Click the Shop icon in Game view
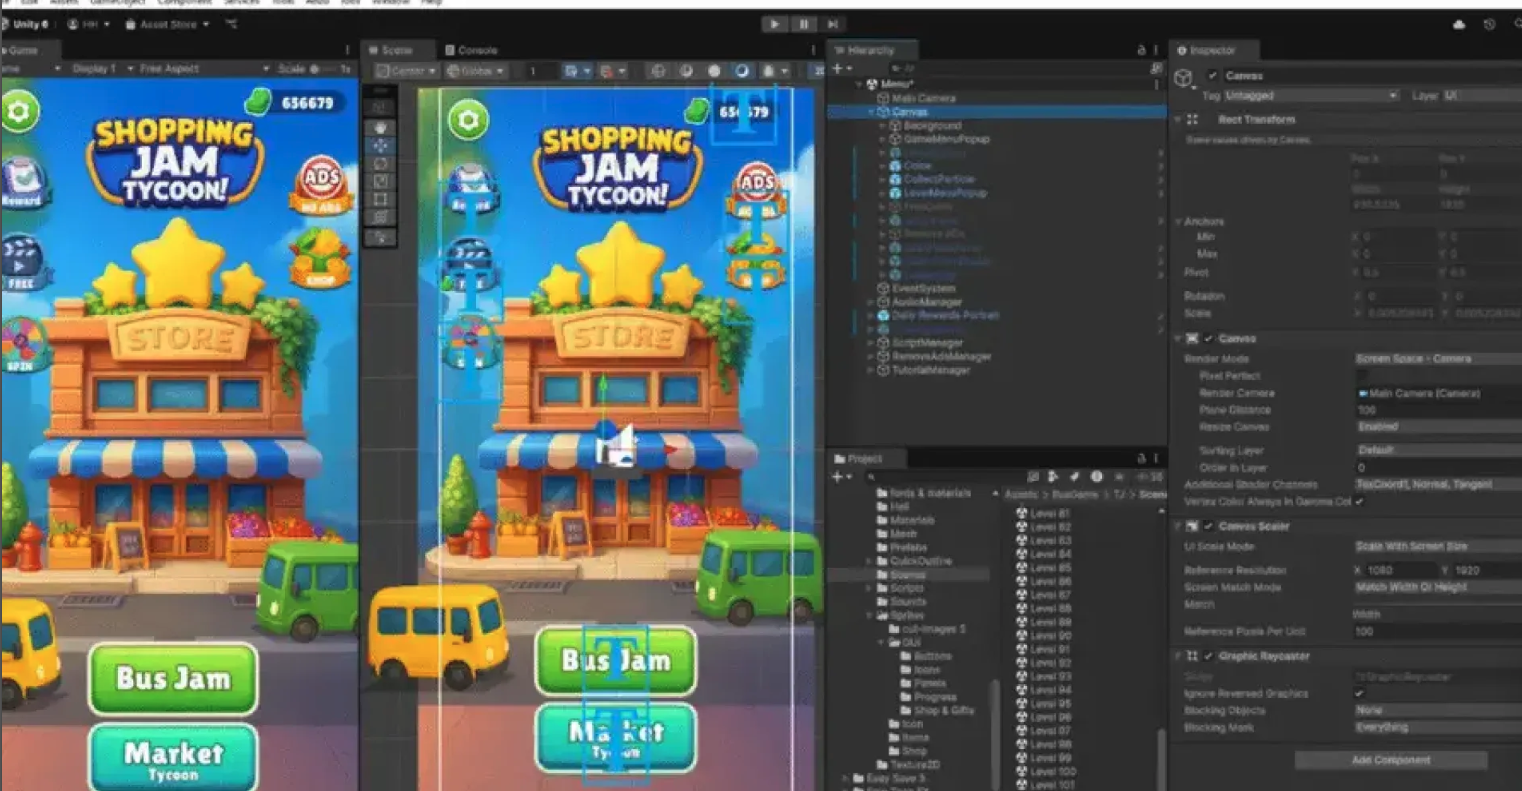Viewport: 1522px width, 791px height. click(x=320, y=259)
